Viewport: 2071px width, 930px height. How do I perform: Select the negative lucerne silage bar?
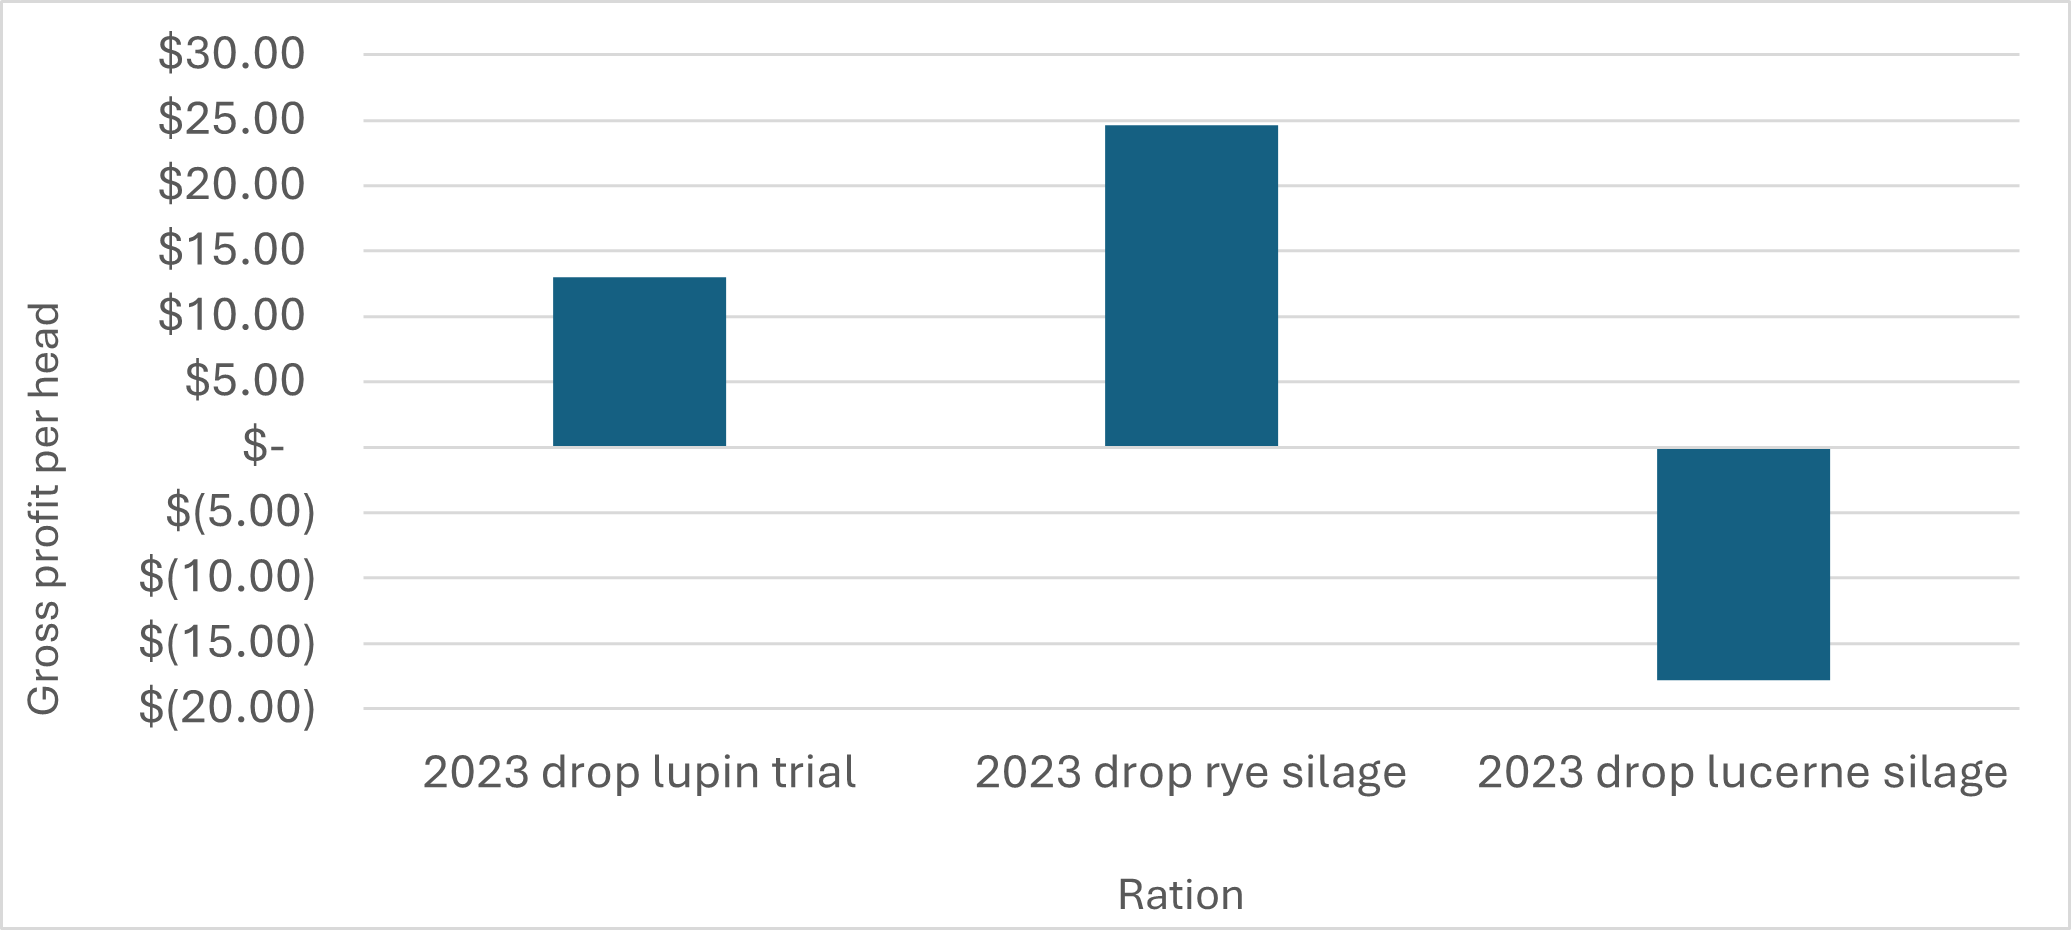click(x=1743, y=564)
